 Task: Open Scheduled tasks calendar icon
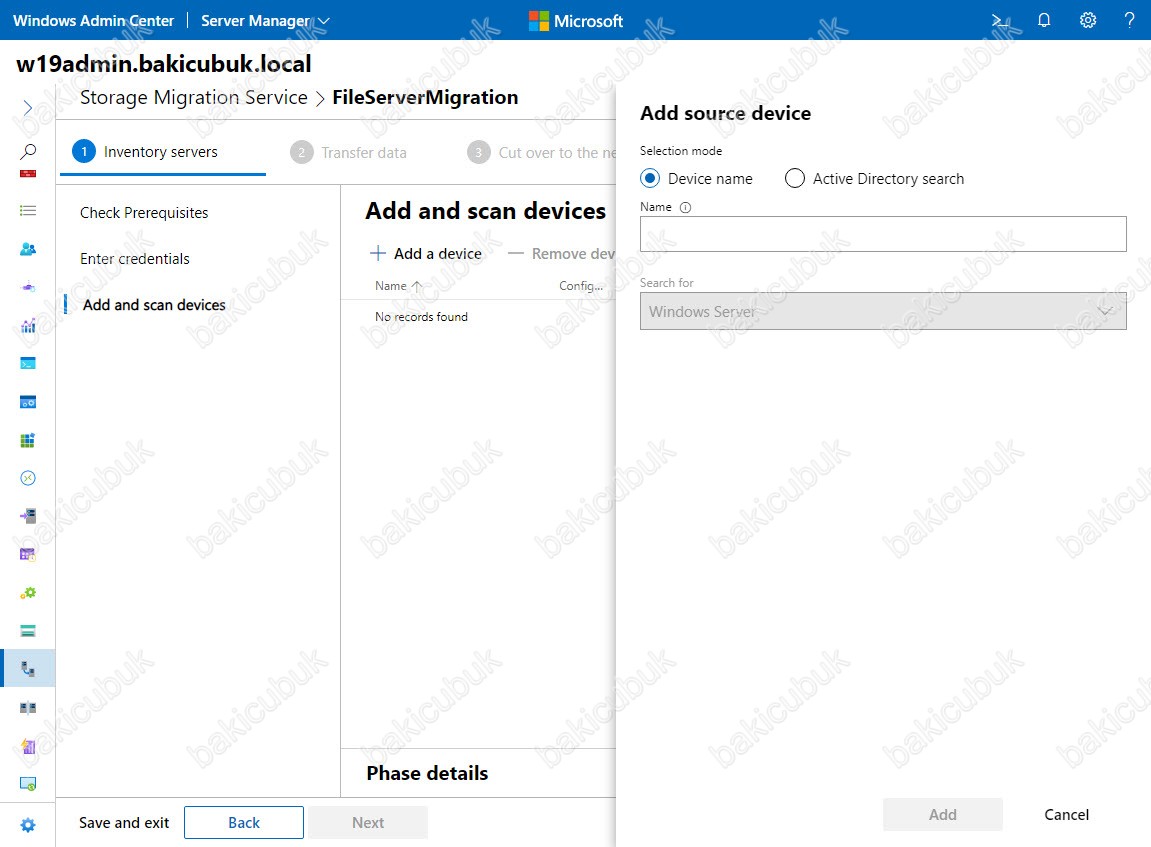click(28, 554)
